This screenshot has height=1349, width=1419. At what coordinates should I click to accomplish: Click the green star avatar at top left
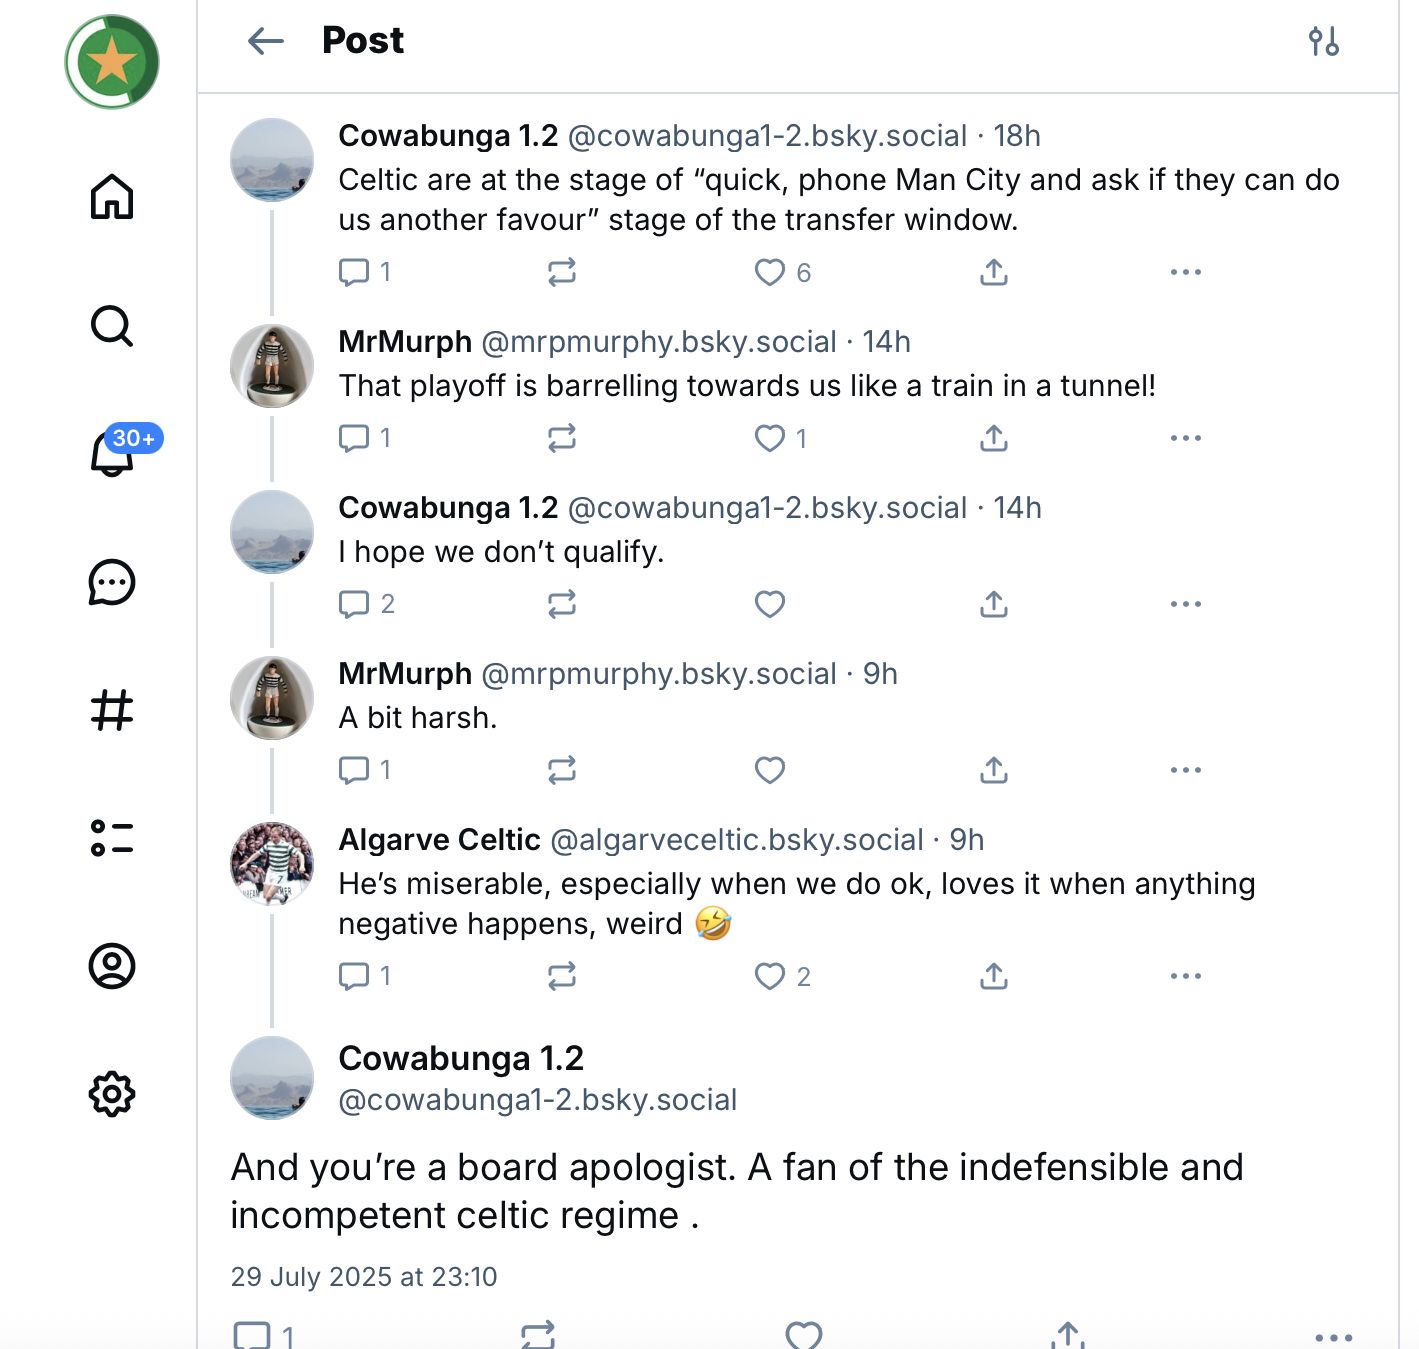[112, 62]
